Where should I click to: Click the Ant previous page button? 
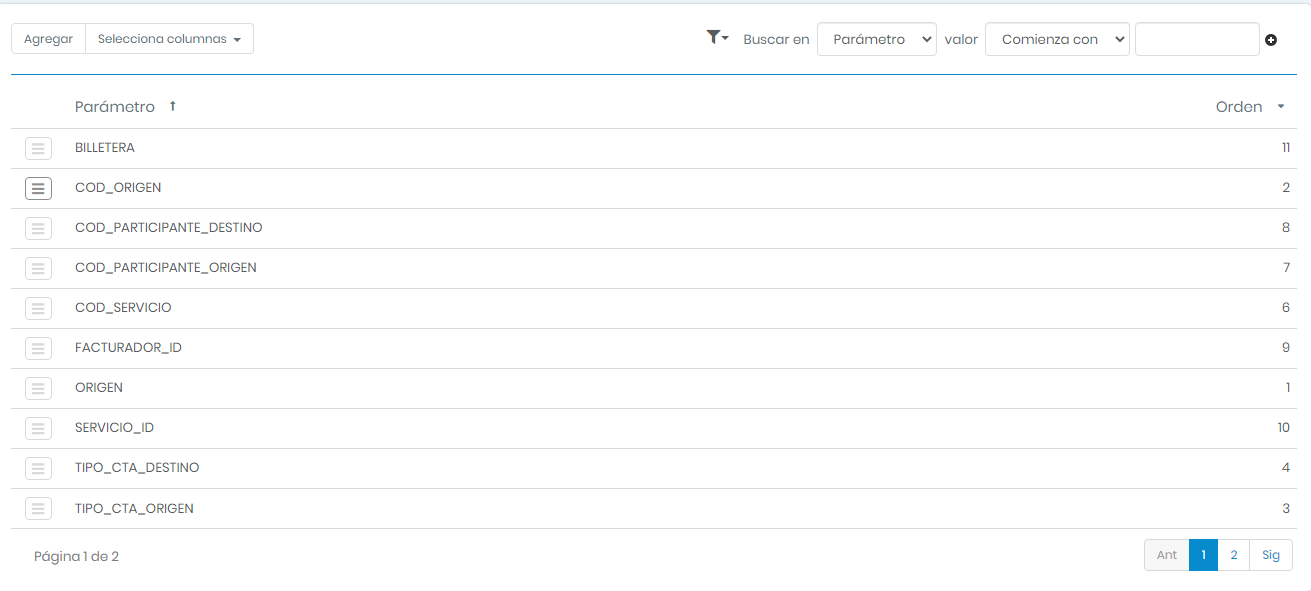click(1166, 555)
